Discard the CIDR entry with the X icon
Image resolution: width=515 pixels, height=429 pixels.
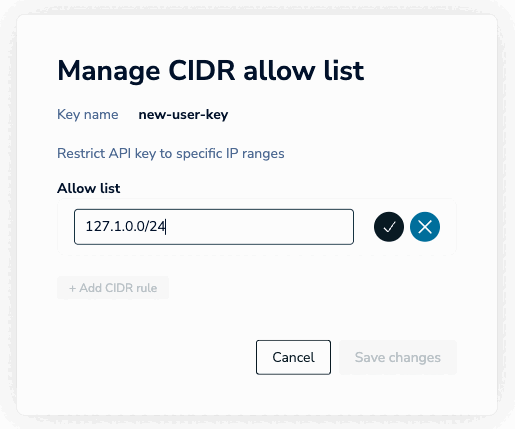pyautogui.click(x=425, y=227)
